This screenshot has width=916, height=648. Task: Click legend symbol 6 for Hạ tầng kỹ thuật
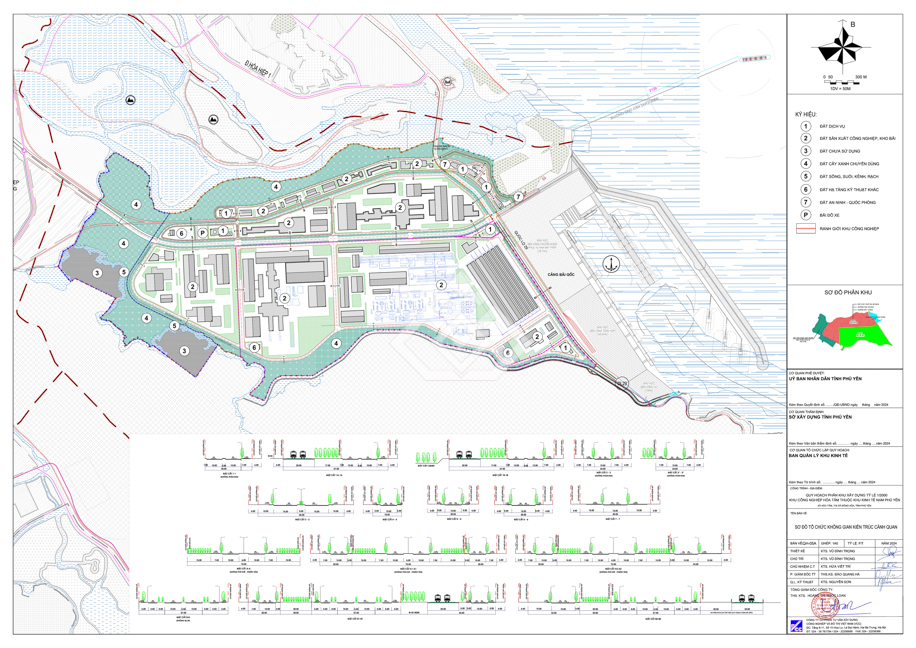coord(805,188)
